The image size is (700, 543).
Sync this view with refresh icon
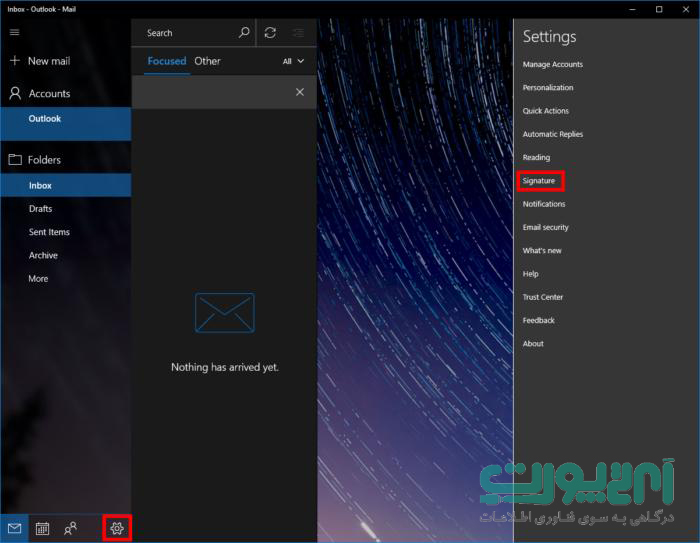[x=270, y=33]
